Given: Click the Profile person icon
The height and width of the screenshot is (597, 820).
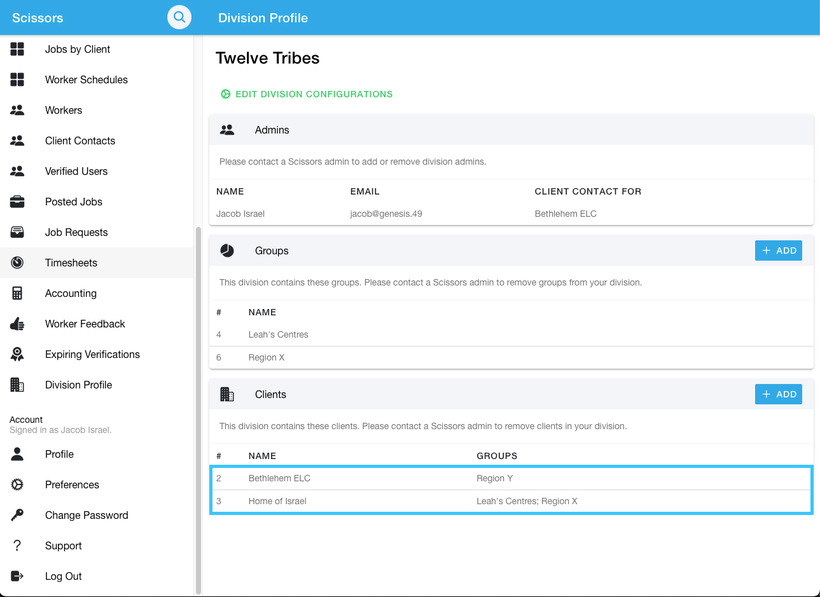Looking at the screenshot, I should (x=17, y=454).
